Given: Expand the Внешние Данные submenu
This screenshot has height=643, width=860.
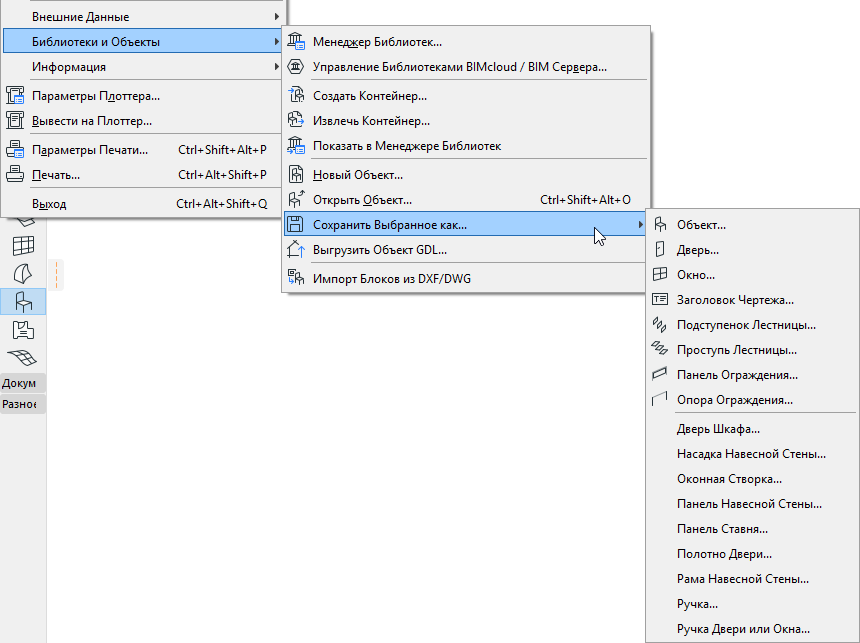Looking at the screenshot, I should (142, 16).
